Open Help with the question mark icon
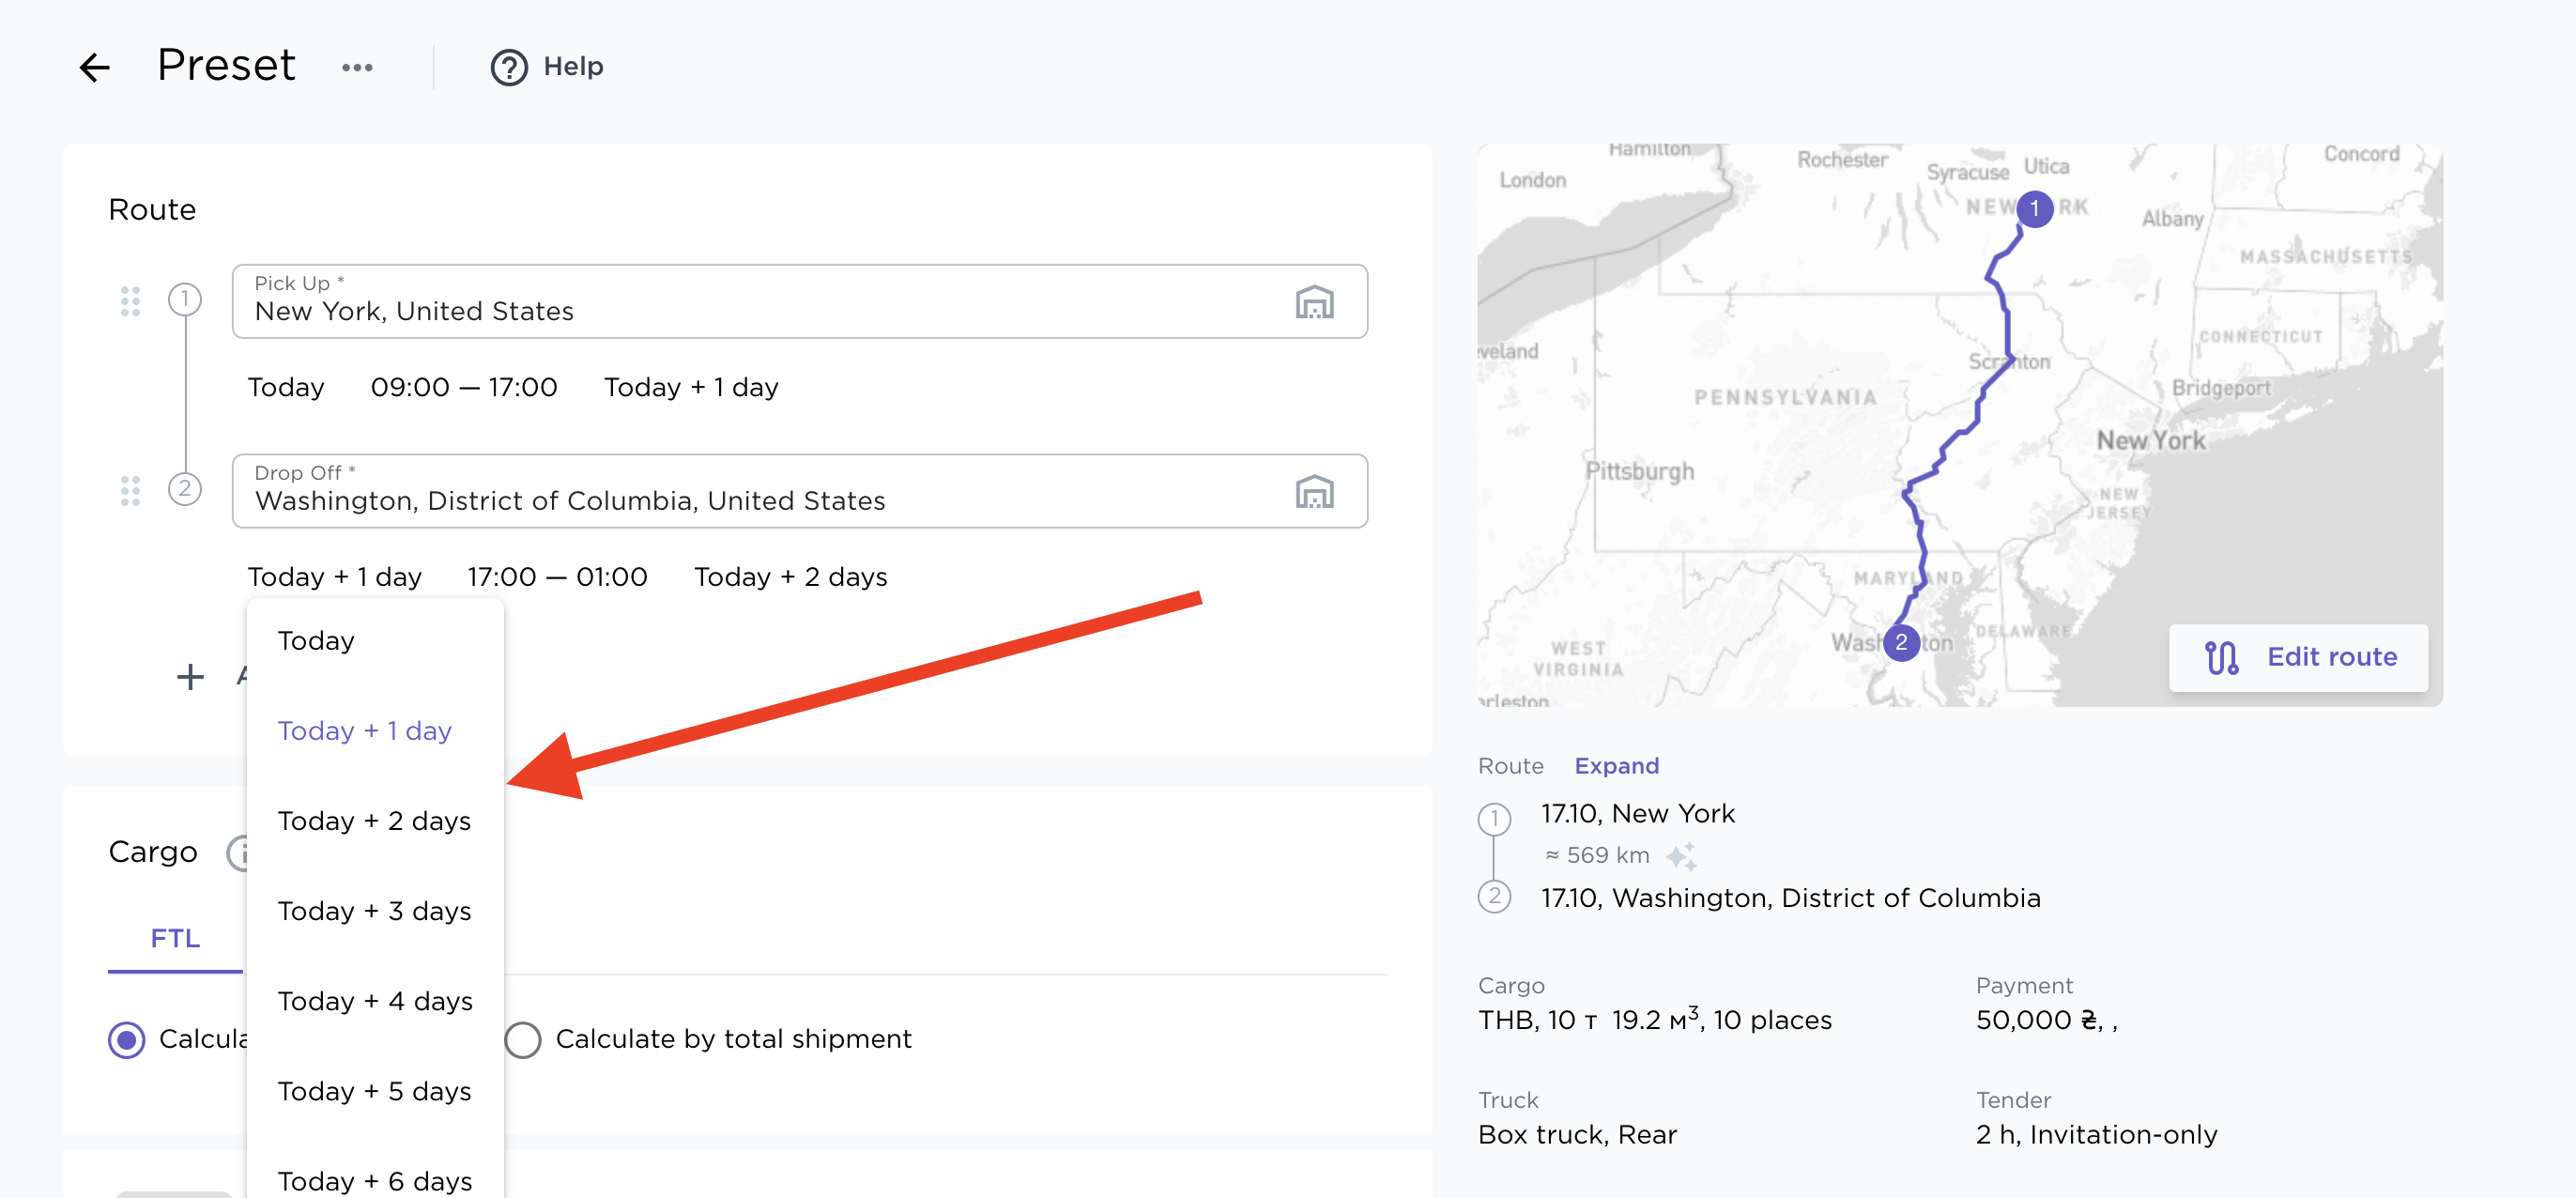Image resolution: width=2576 pixels, height=1198 pixels. pos(509,67)
